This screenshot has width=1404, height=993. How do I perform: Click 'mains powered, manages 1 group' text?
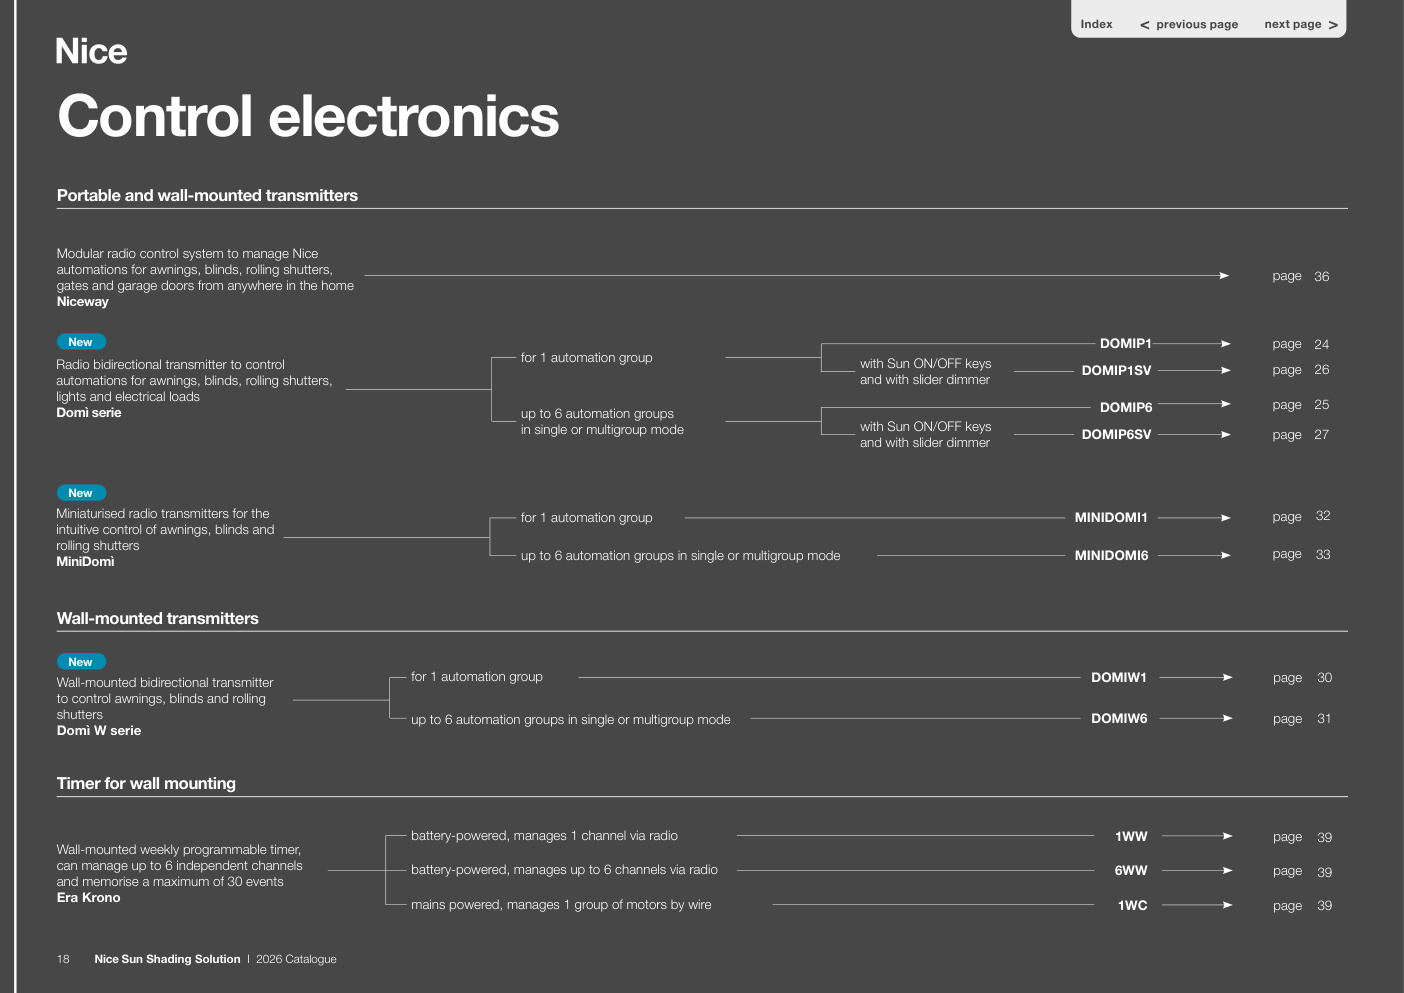click(x=561, y=905)
